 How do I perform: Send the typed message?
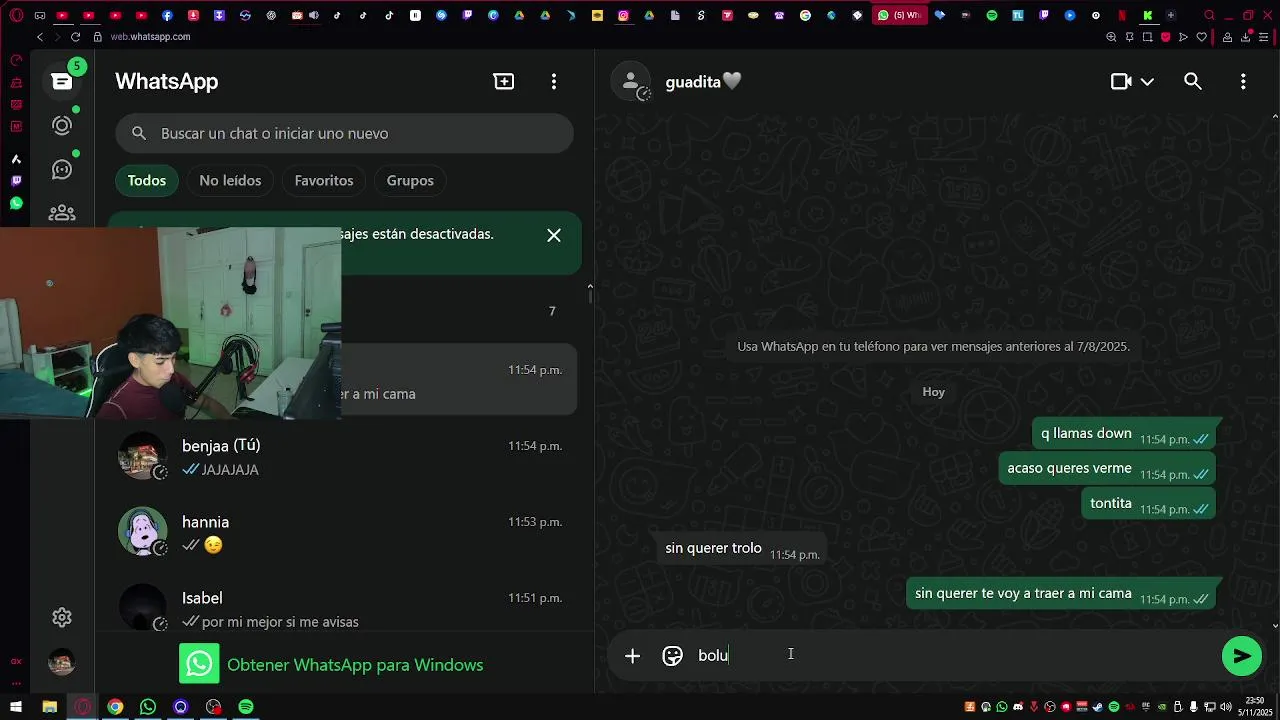click(x=1242, y=656)
